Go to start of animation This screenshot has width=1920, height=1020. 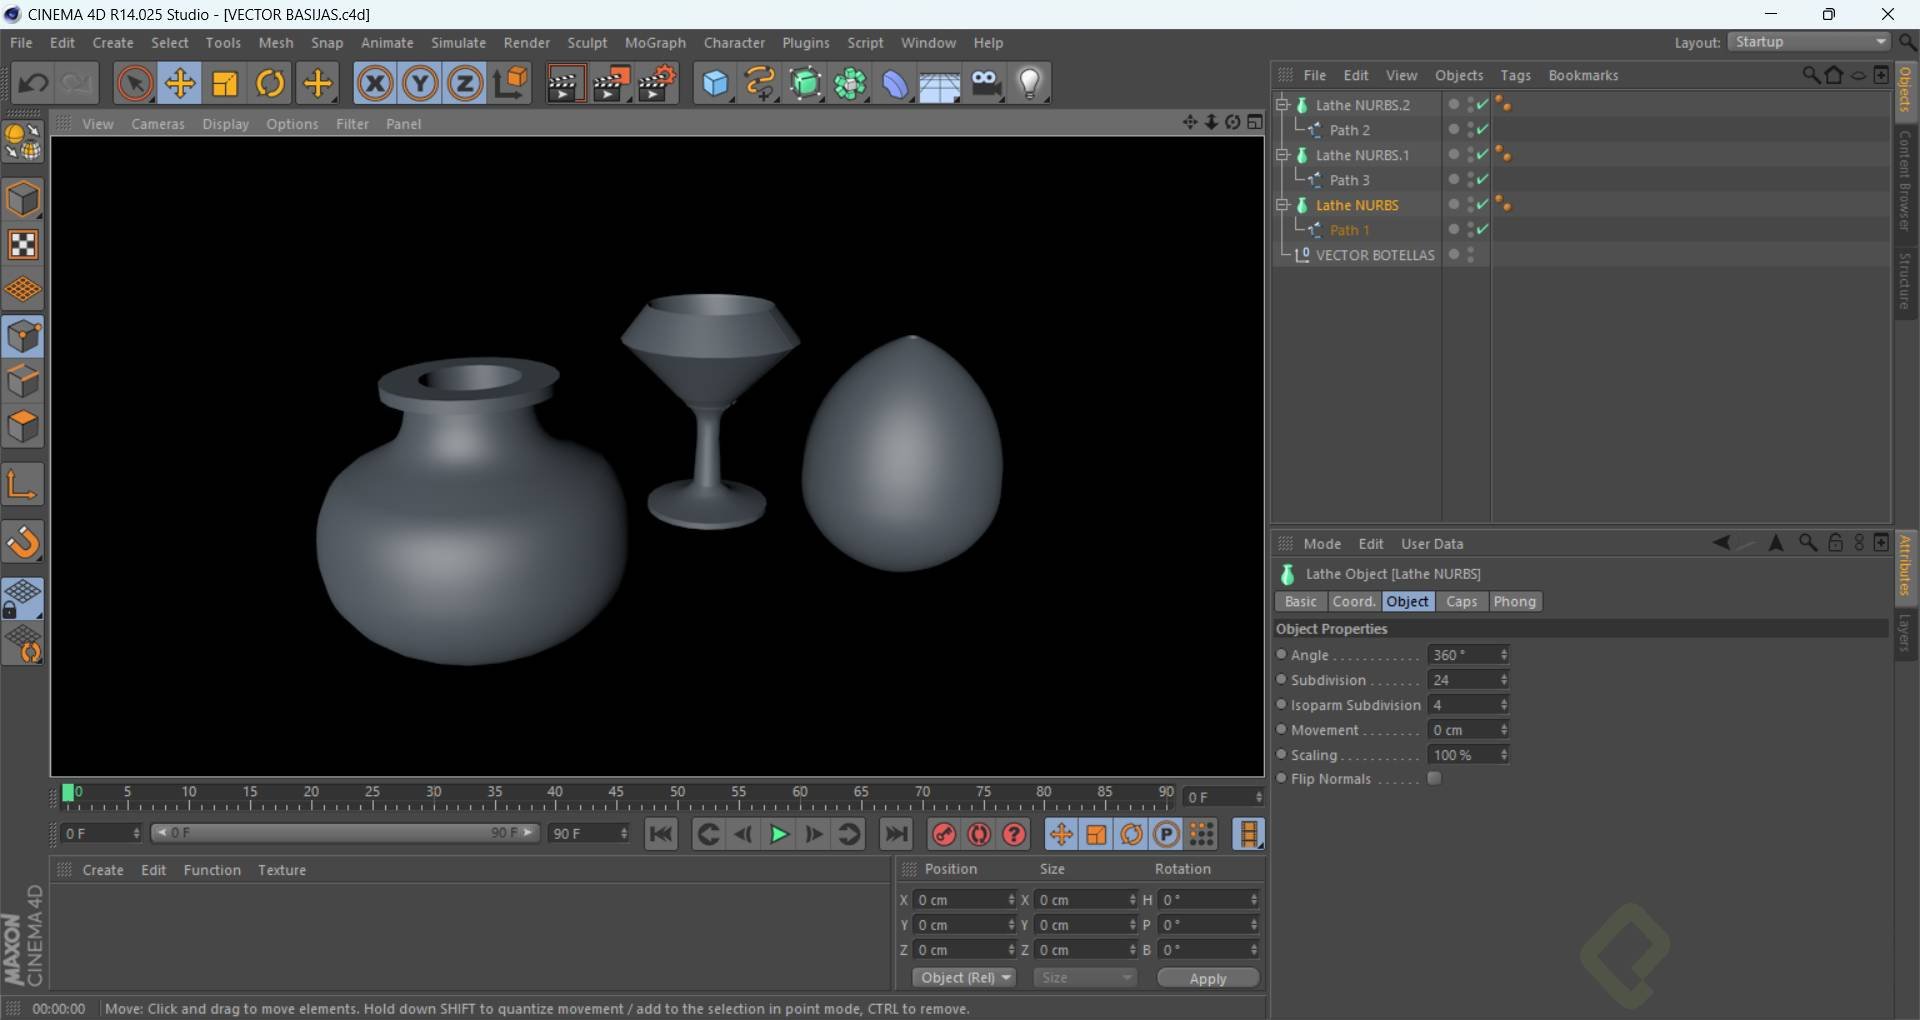click(x=661, y=834)
